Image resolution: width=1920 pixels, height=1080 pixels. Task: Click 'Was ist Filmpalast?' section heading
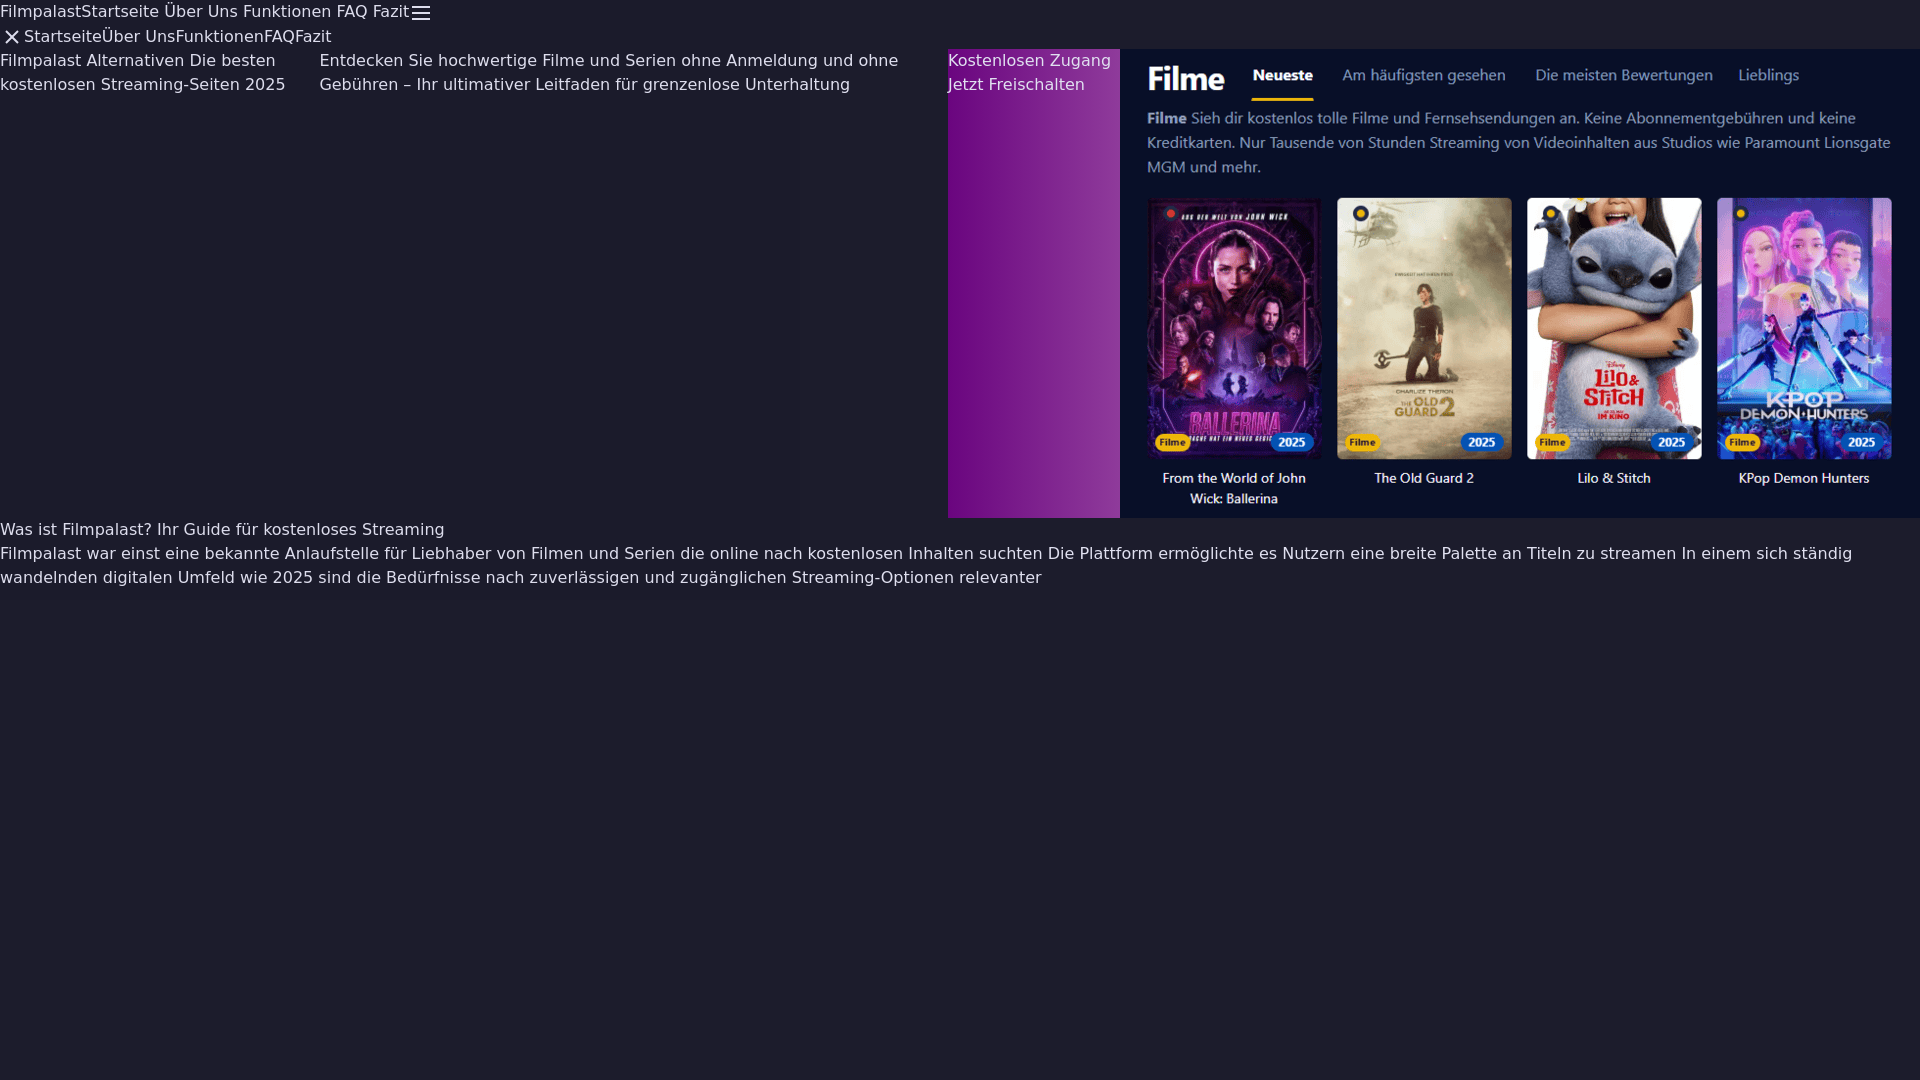coord(222,530)
